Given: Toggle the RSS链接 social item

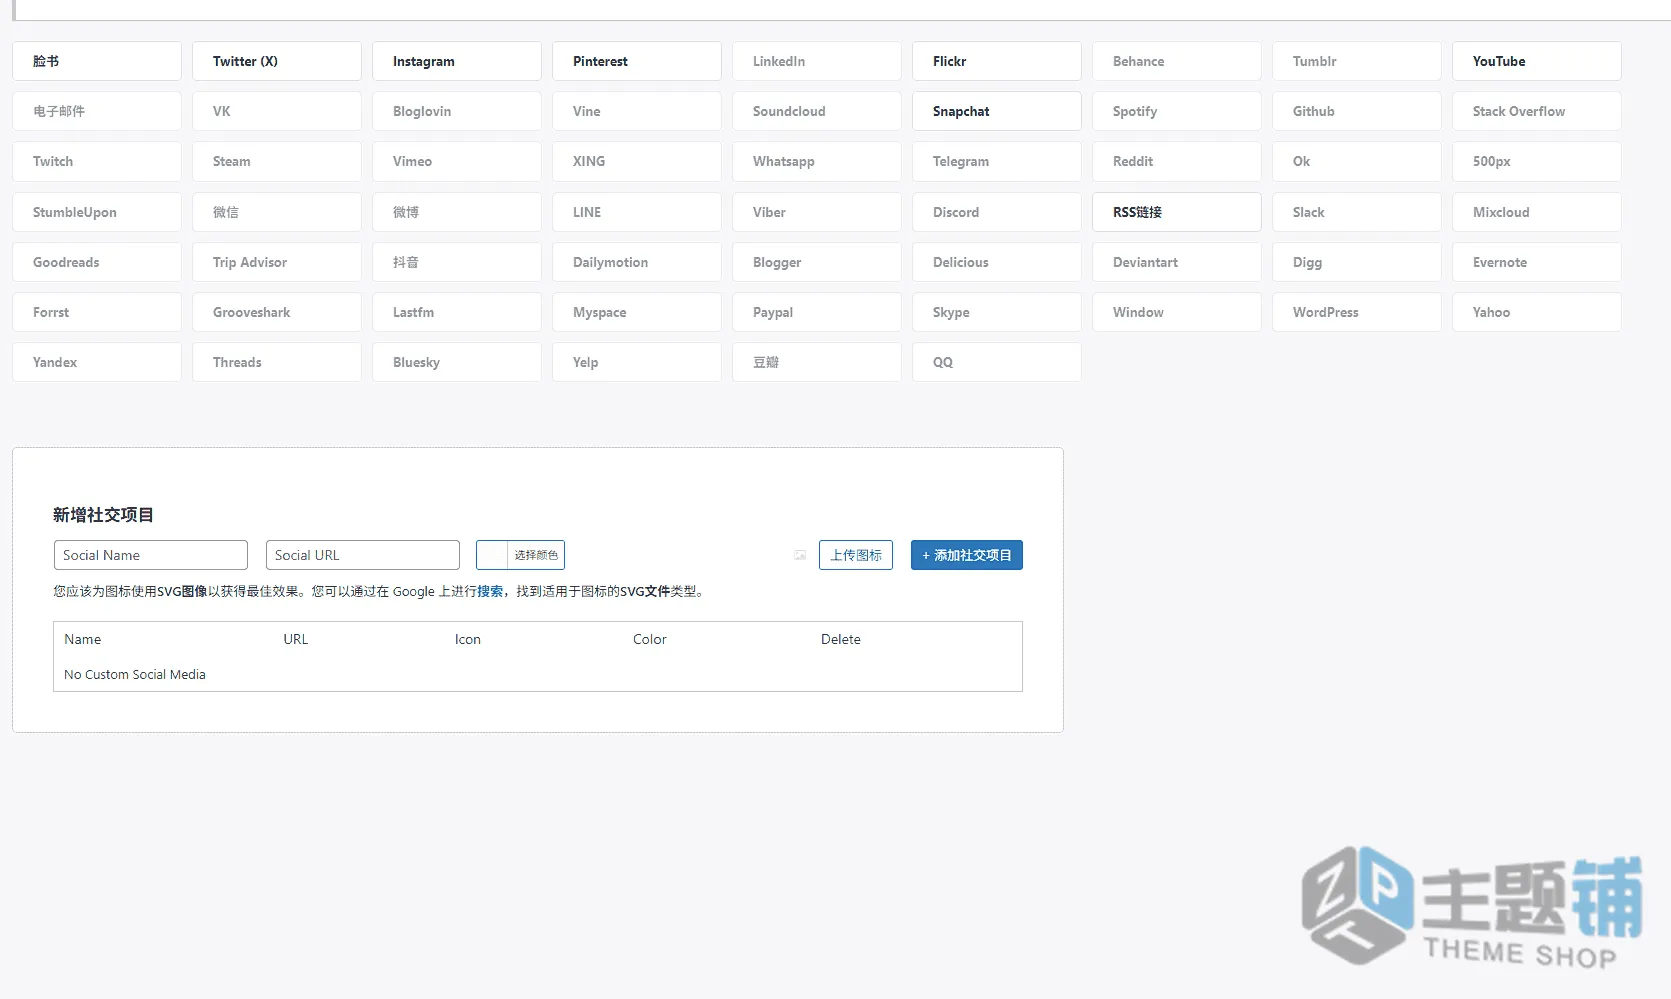Looking at the screenshot, I should click(1177, 212).
